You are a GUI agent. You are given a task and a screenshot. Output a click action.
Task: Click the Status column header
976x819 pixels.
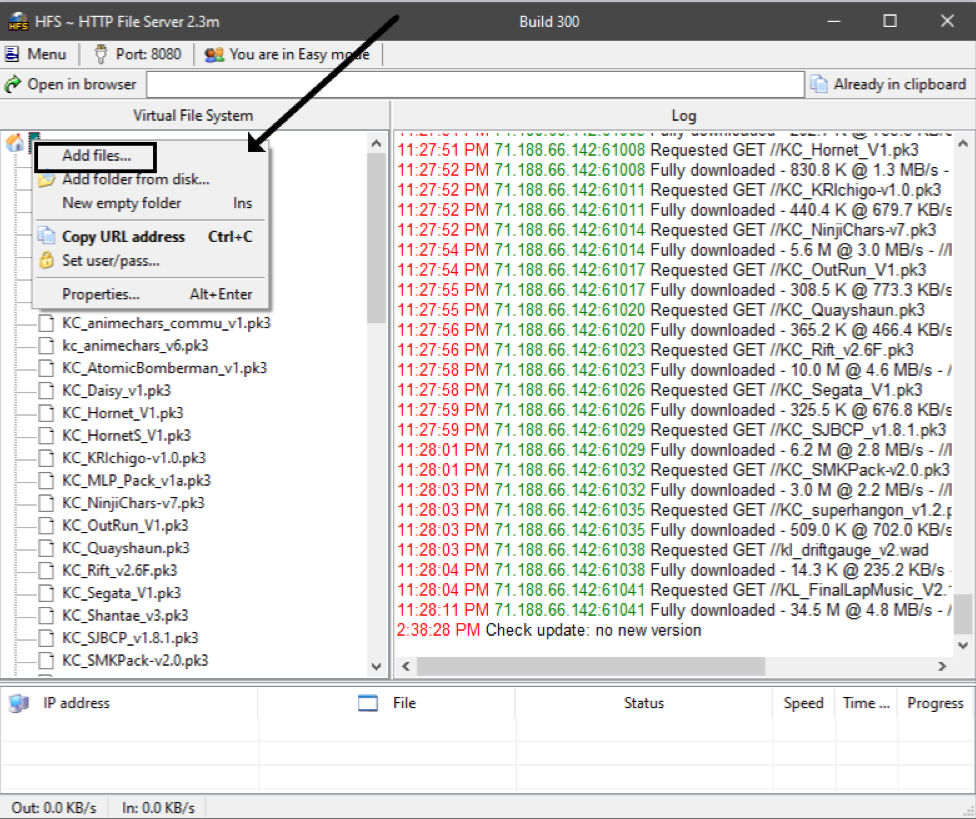click(x=644, y=703)
